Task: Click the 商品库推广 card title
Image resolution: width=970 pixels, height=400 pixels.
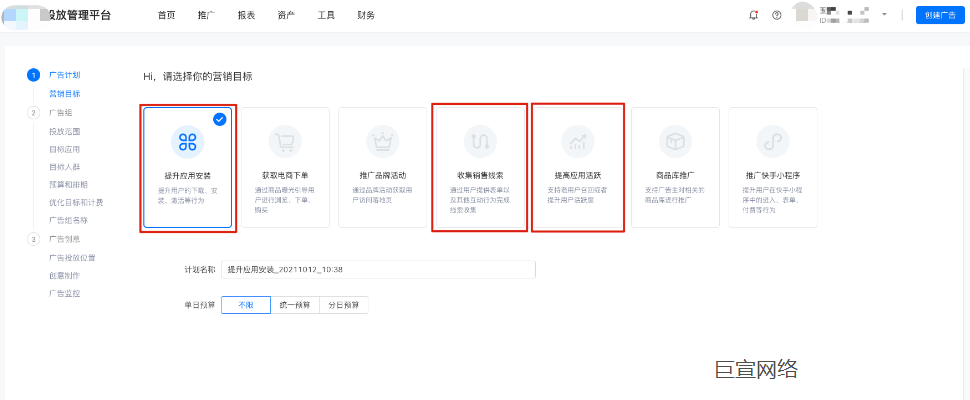Action: pos(675,175)
